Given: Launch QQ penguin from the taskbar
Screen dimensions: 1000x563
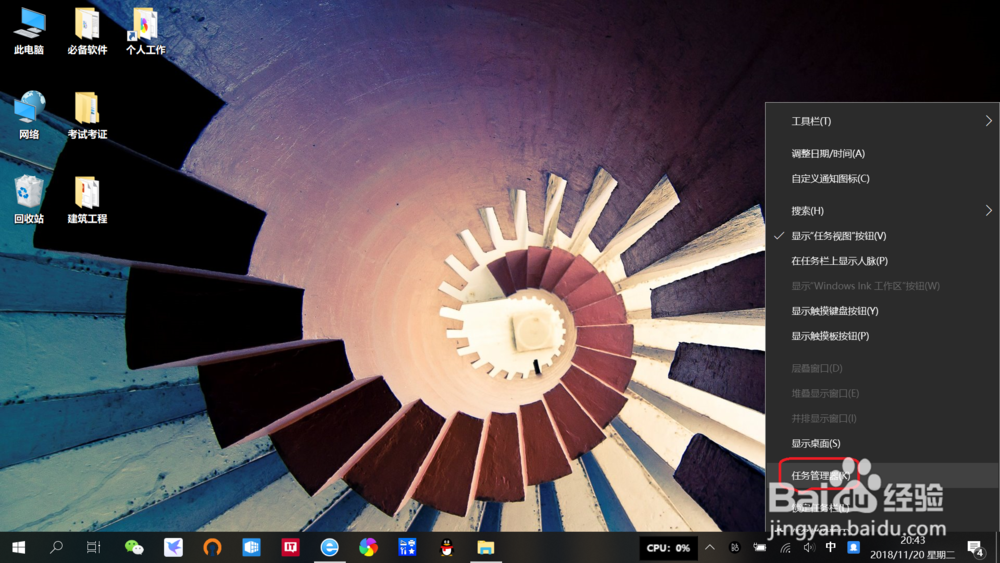Looking at the screenshot, I should point(446,547).
